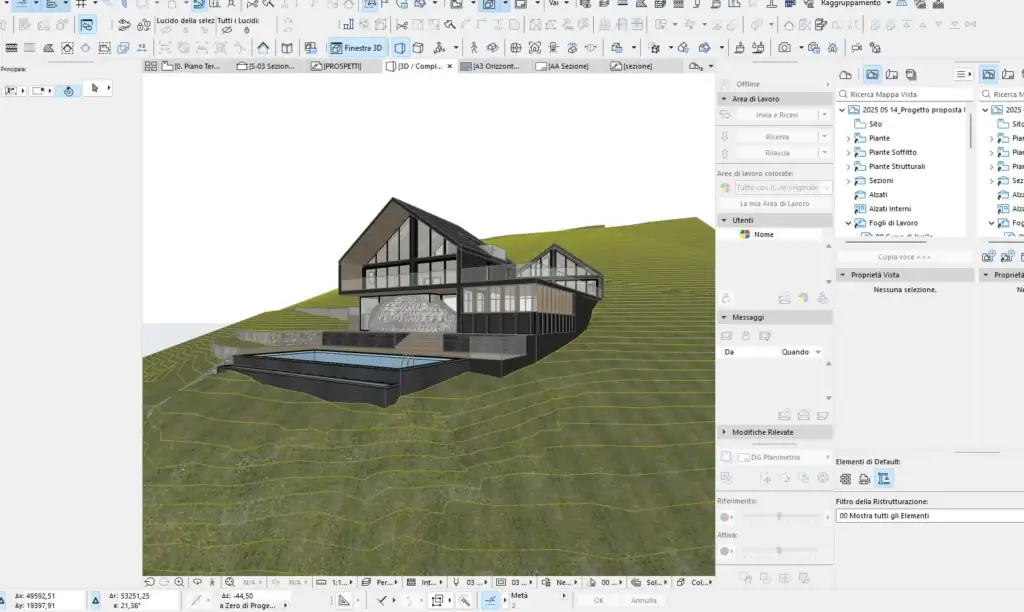Adjust the Riferimento transparency slider
Viewport: 1024px width, 612px height.
pyautogui.click(x=780, y=517)
